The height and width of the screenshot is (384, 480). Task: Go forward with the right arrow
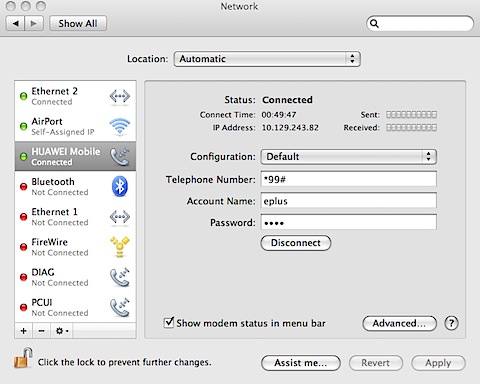34,23
